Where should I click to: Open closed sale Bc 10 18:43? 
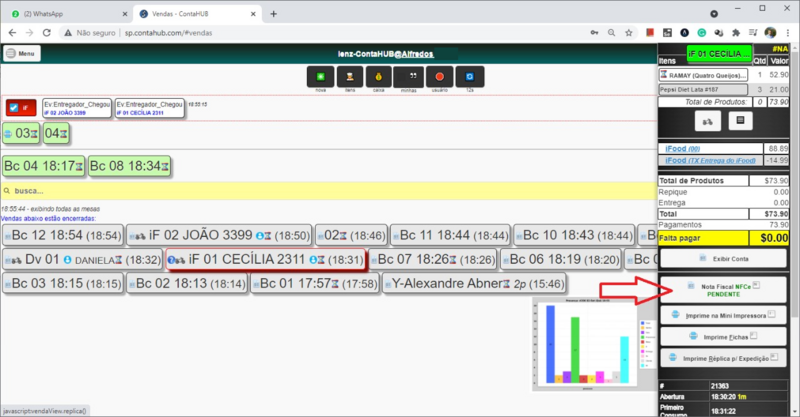[x=574, y=235]
